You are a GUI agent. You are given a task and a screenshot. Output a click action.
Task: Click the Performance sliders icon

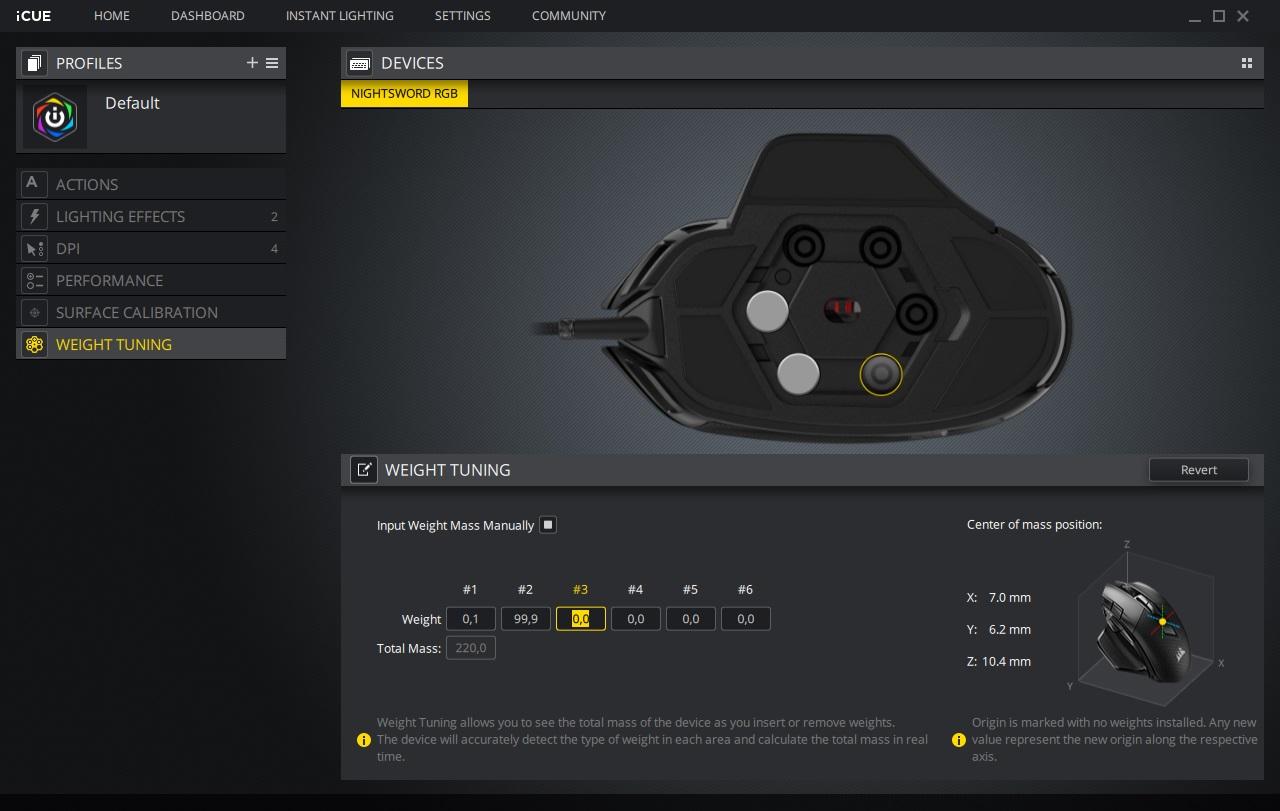(34, 280)
